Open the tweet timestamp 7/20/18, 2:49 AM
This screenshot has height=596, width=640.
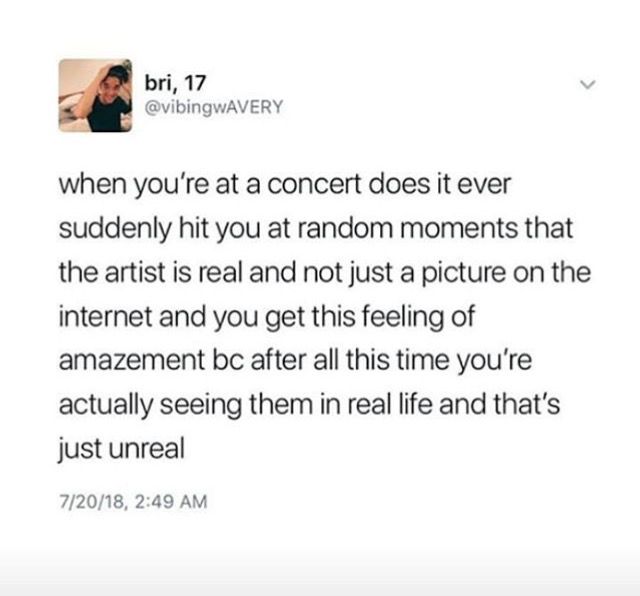(x=133, y=501)
